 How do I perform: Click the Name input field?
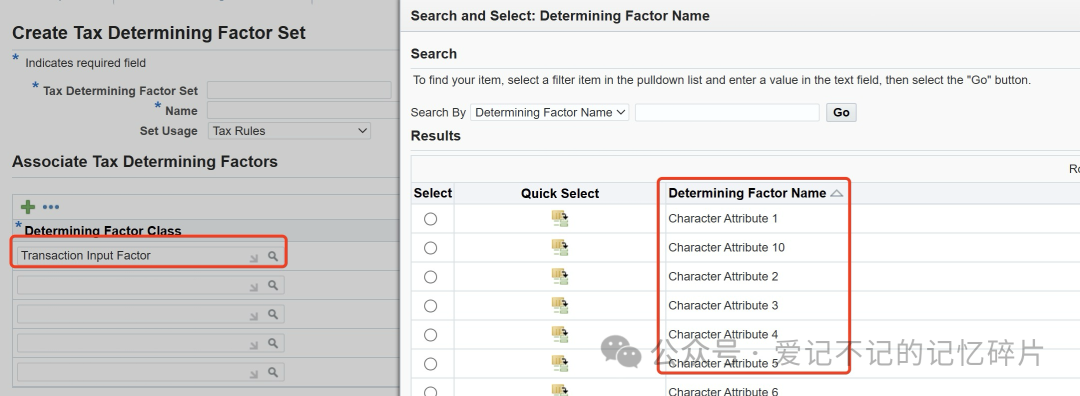click(303, 110)
